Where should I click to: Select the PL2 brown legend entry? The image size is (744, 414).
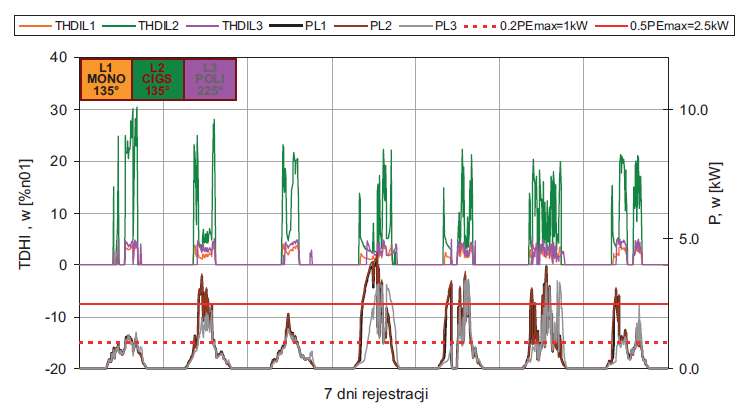pyautogui.click(x=363, y=26)
